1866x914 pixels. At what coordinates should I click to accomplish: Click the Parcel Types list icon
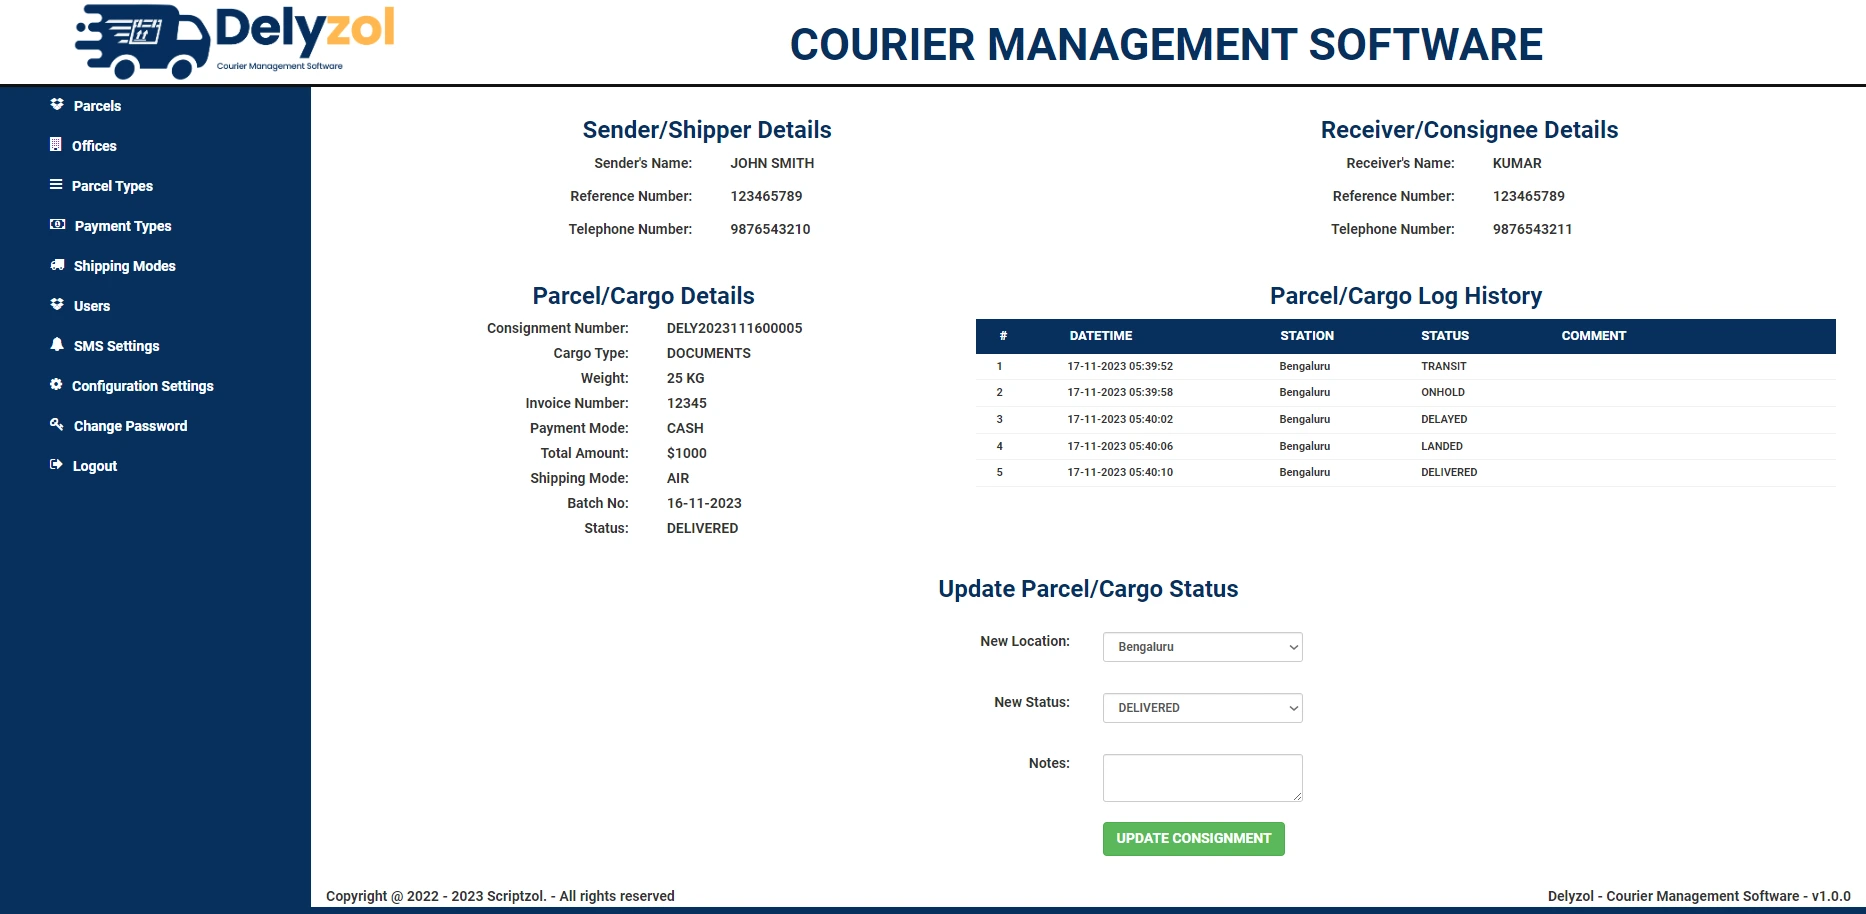(56, 185)
